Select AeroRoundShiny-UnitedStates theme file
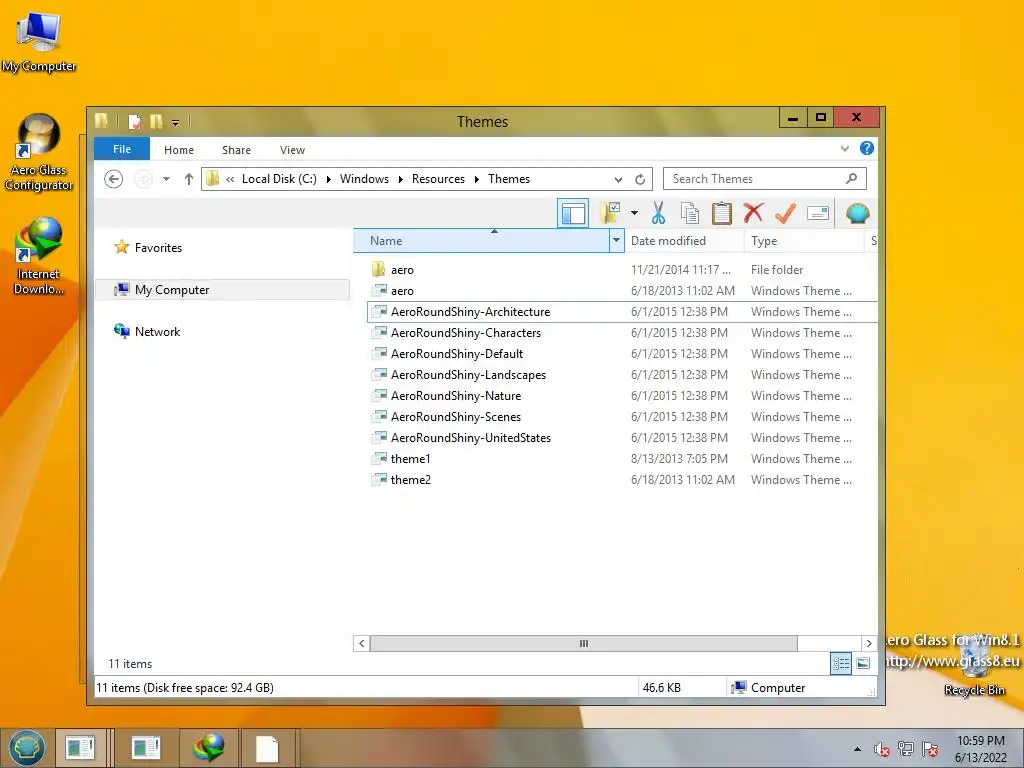The width and height of the screenshot is (1024, 768). 471,438
